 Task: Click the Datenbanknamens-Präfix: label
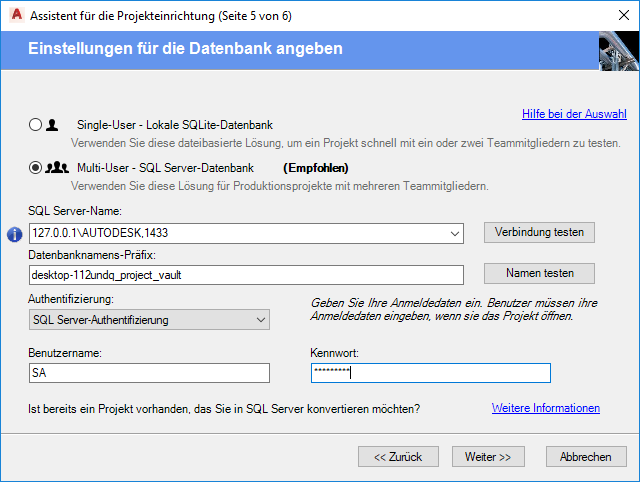[92, 255]
